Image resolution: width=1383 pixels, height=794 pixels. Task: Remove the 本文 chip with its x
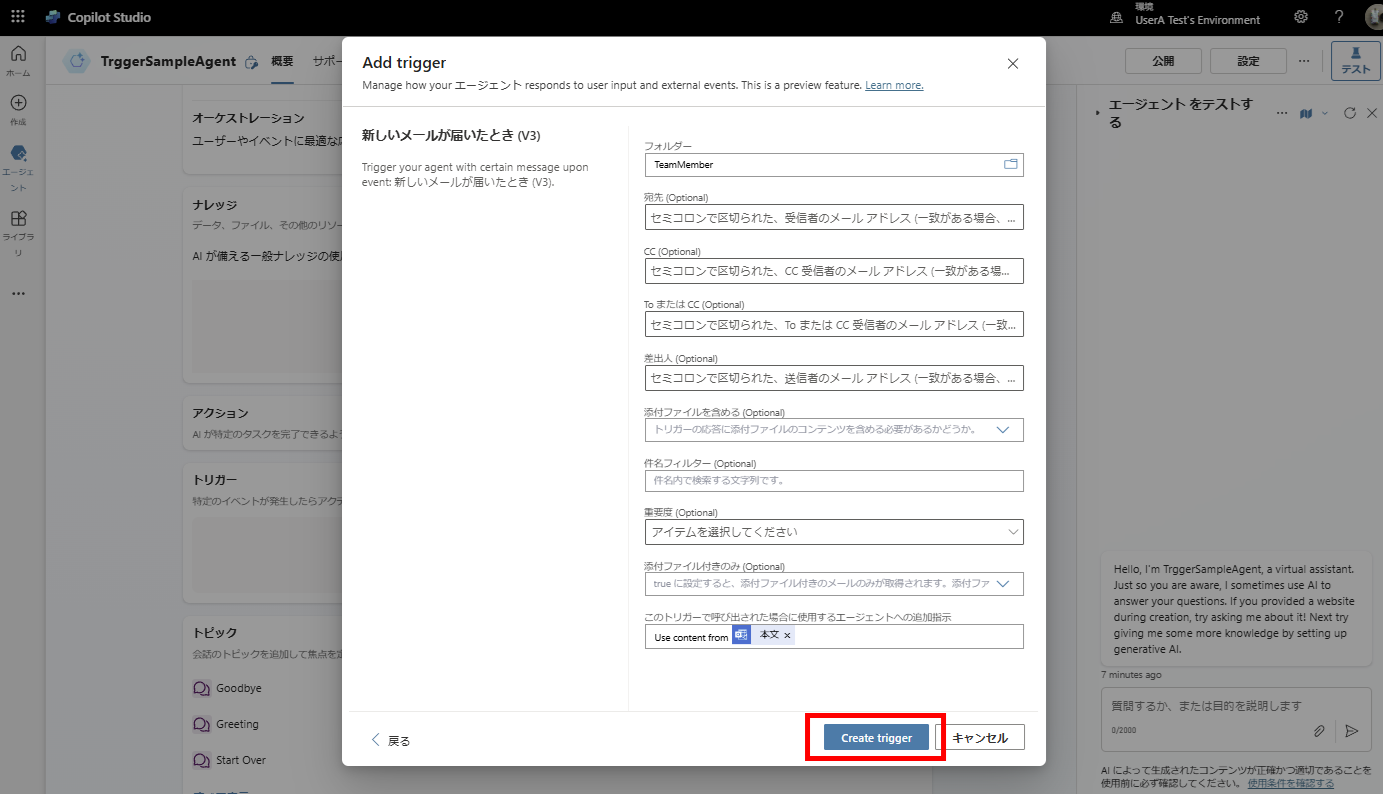[788, 634]
